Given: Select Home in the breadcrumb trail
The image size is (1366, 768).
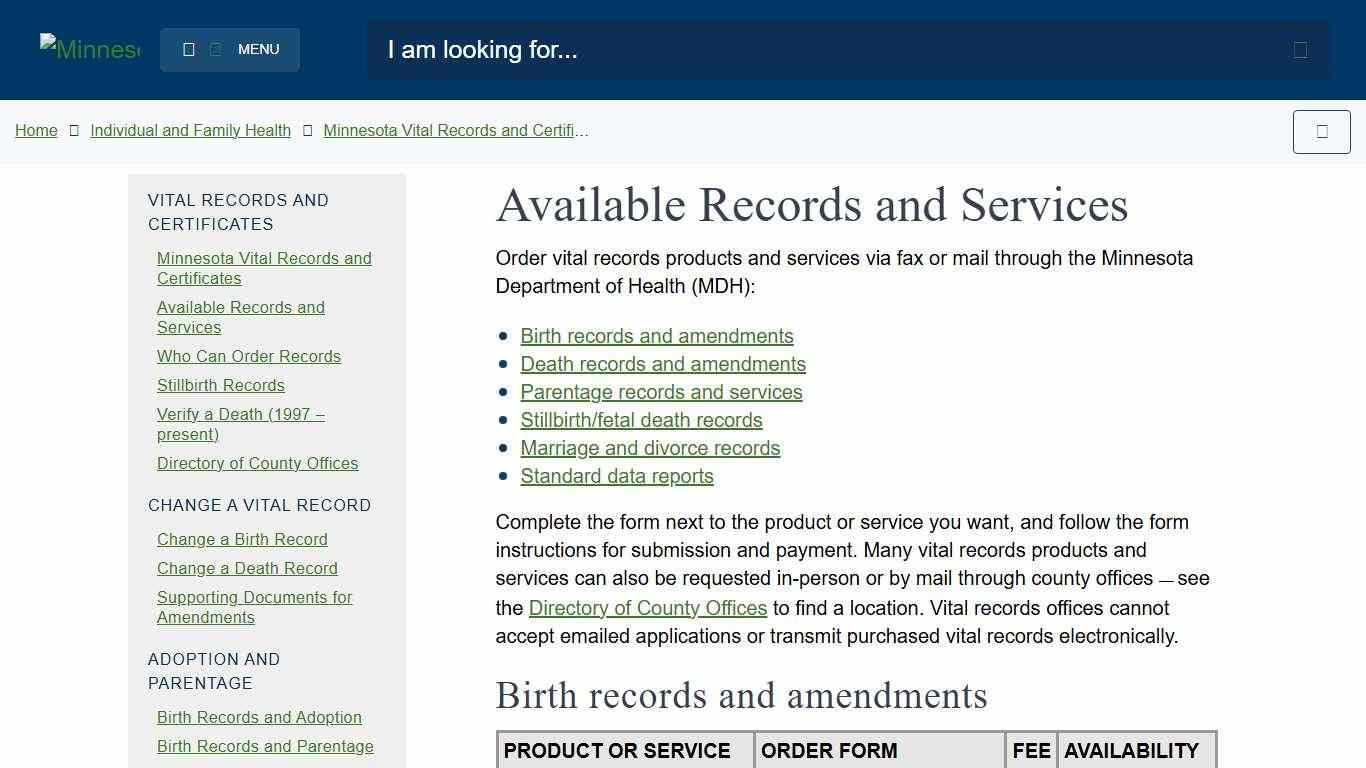Looking at the screenshot, I should tap(36, 130).
